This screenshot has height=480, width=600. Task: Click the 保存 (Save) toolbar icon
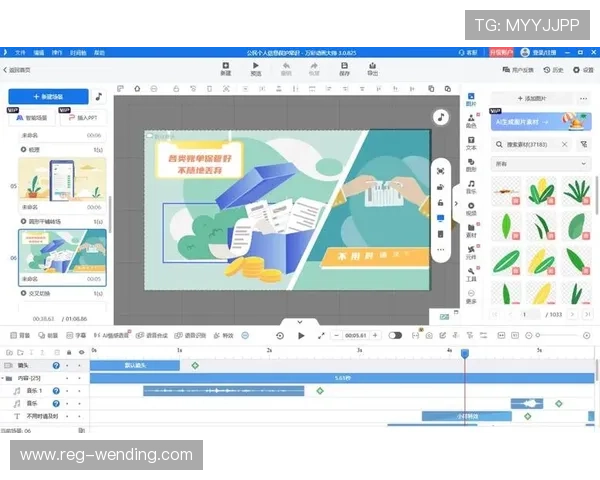pyautogui.click(x=344, y=68)
